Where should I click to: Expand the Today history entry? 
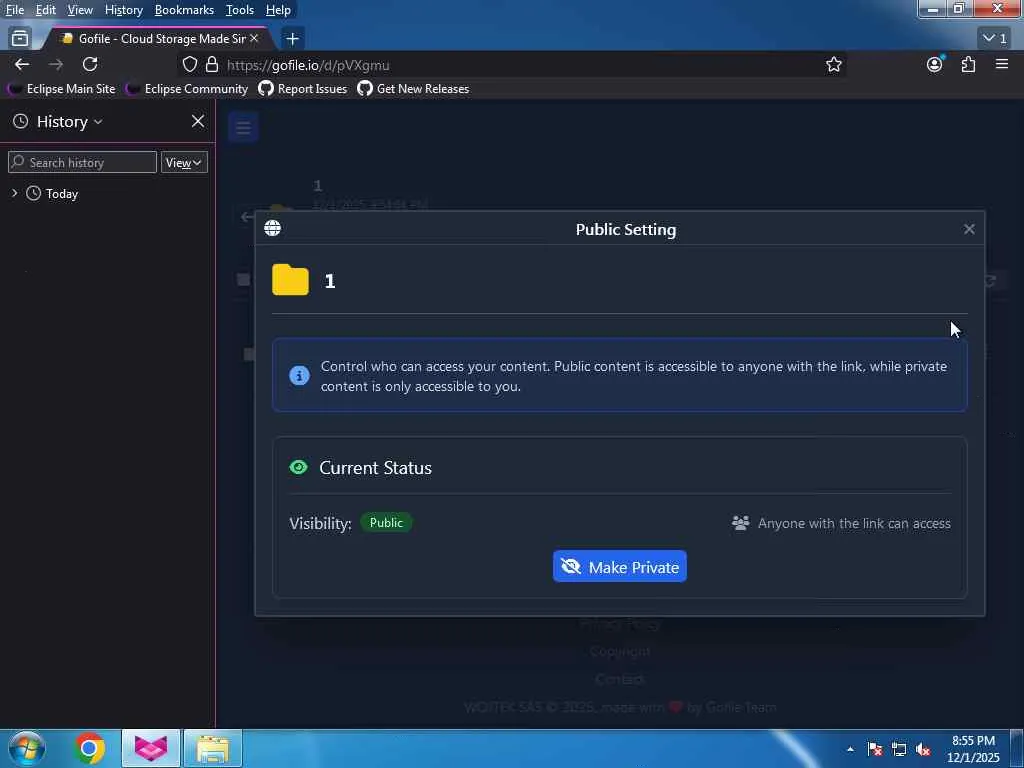(x=14, y=193)
